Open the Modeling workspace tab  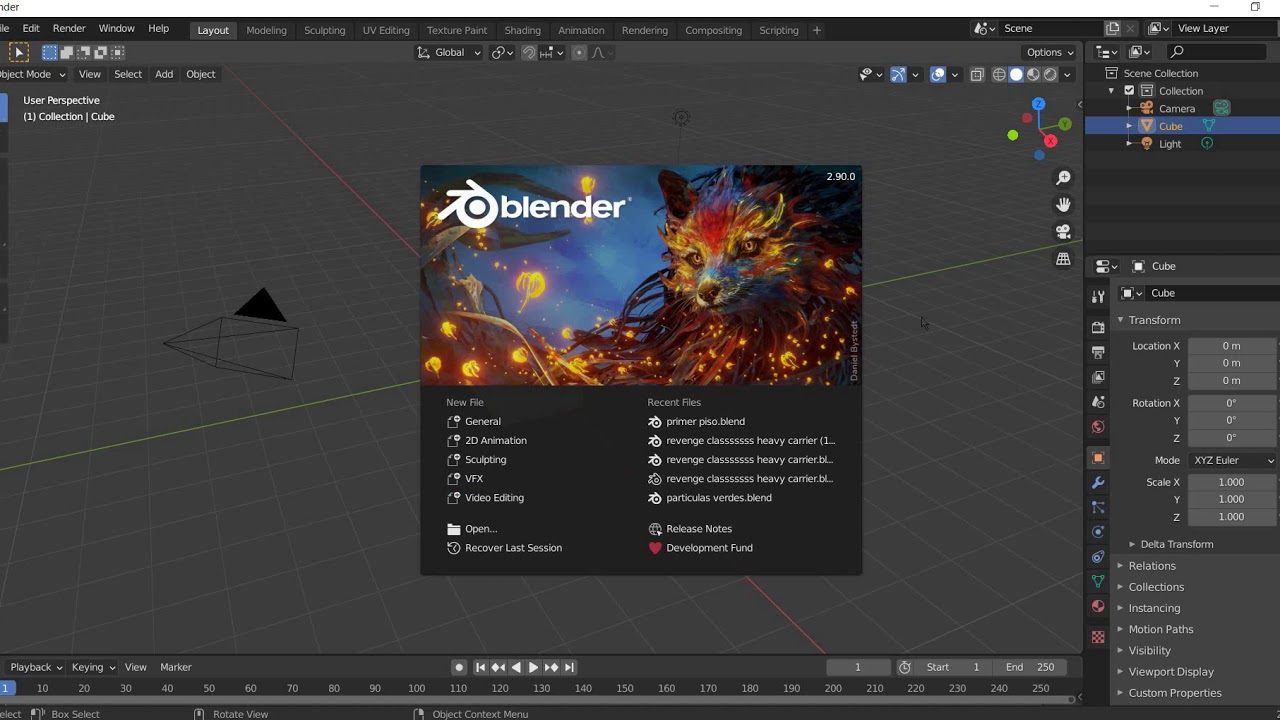(266, 30)
